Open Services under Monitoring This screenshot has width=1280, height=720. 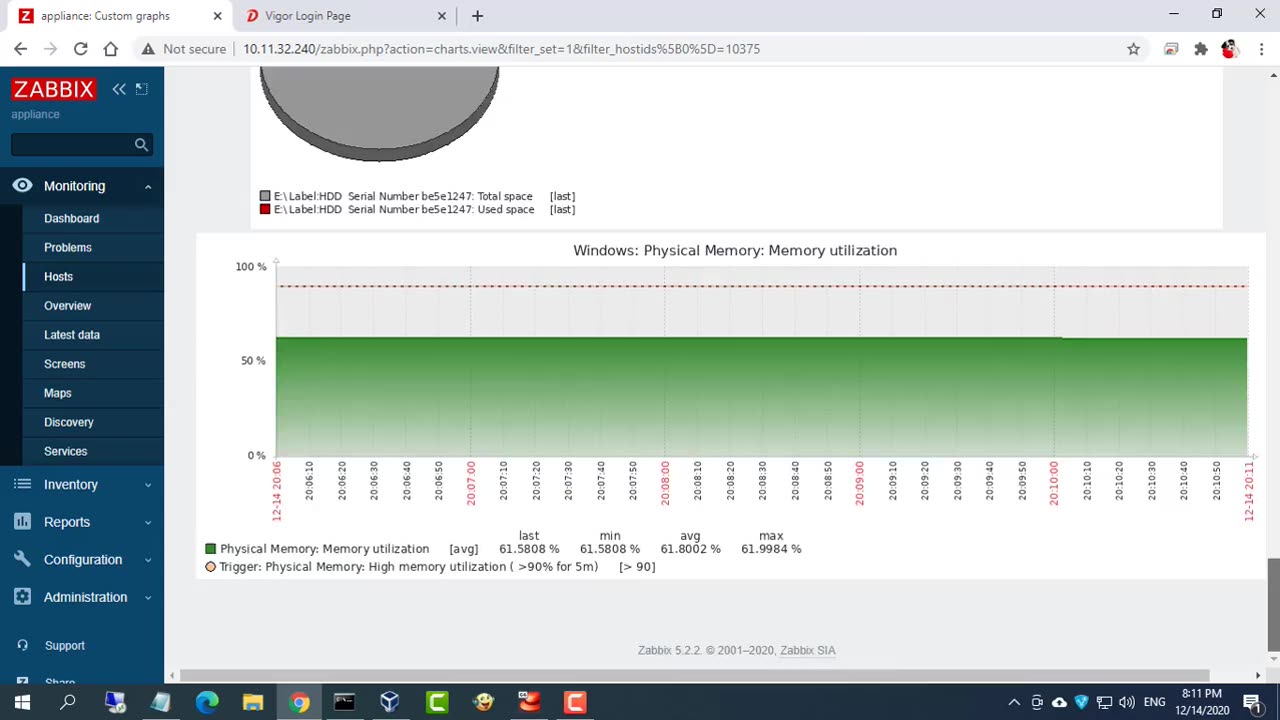tap(65, 451)
